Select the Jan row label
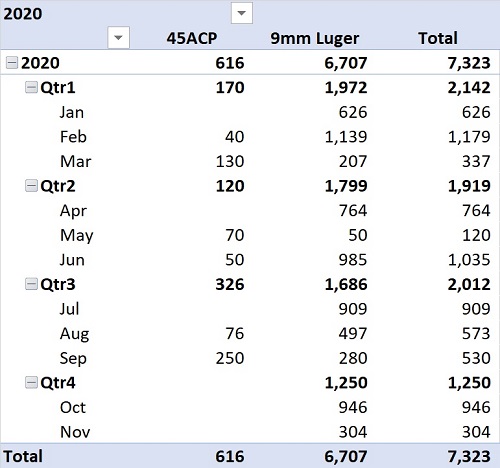This screenshot has height=468, width=500. 72,112
